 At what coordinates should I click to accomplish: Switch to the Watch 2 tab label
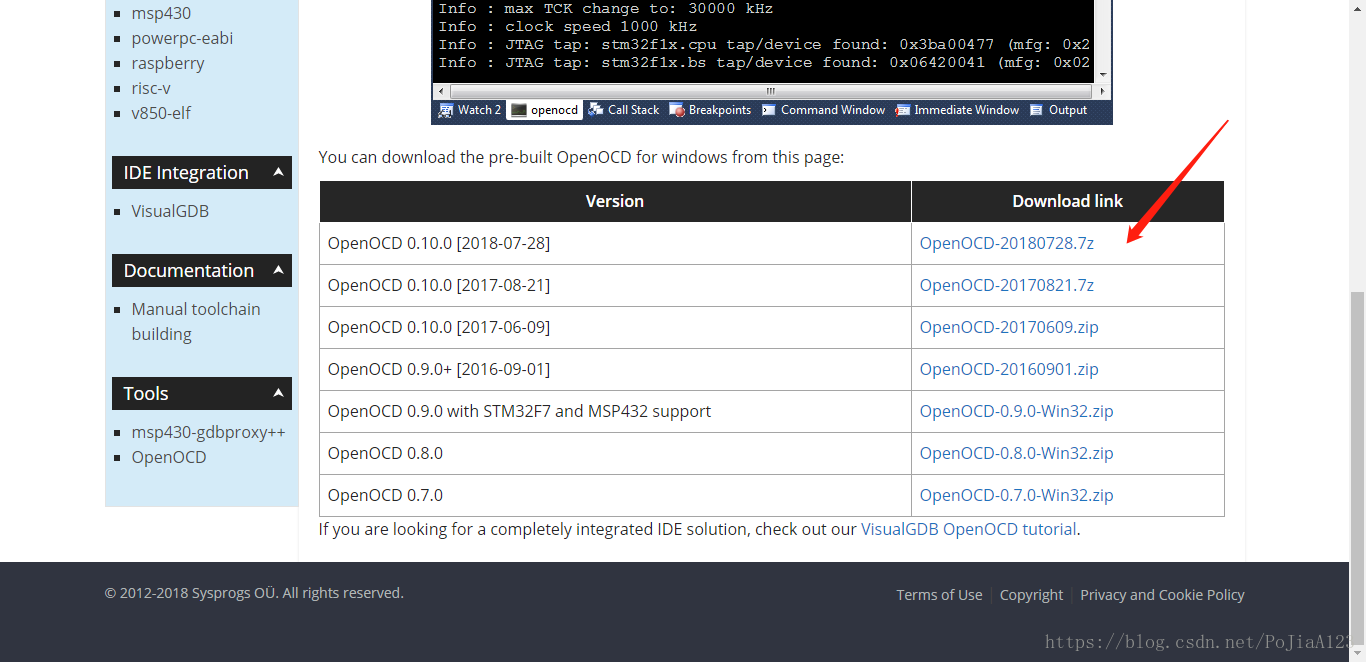479,110
